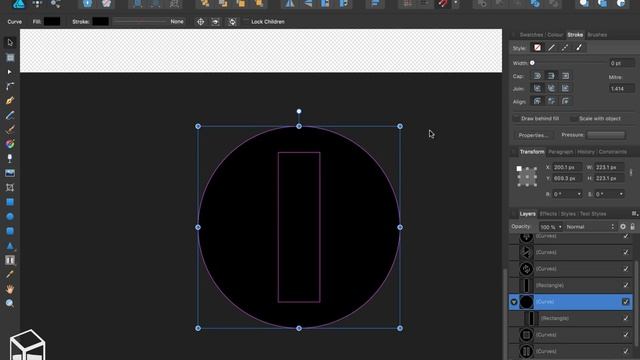Select the Vector Crop tool
Viewport: 640px width, 360px height.
[x=10, y=187]
